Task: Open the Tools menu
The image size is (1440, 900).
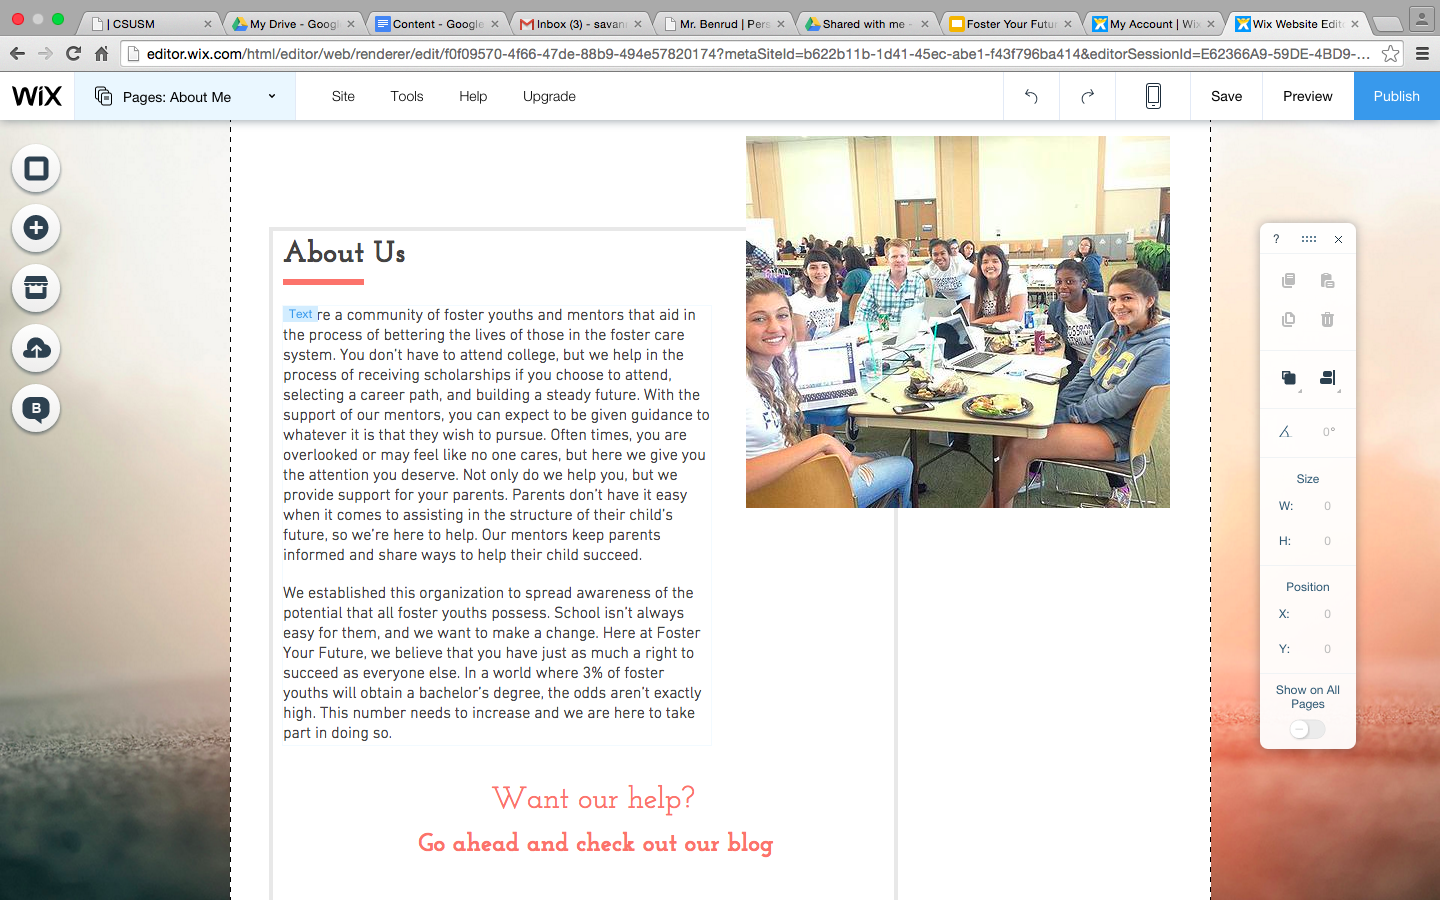Action: pos(407,96)
